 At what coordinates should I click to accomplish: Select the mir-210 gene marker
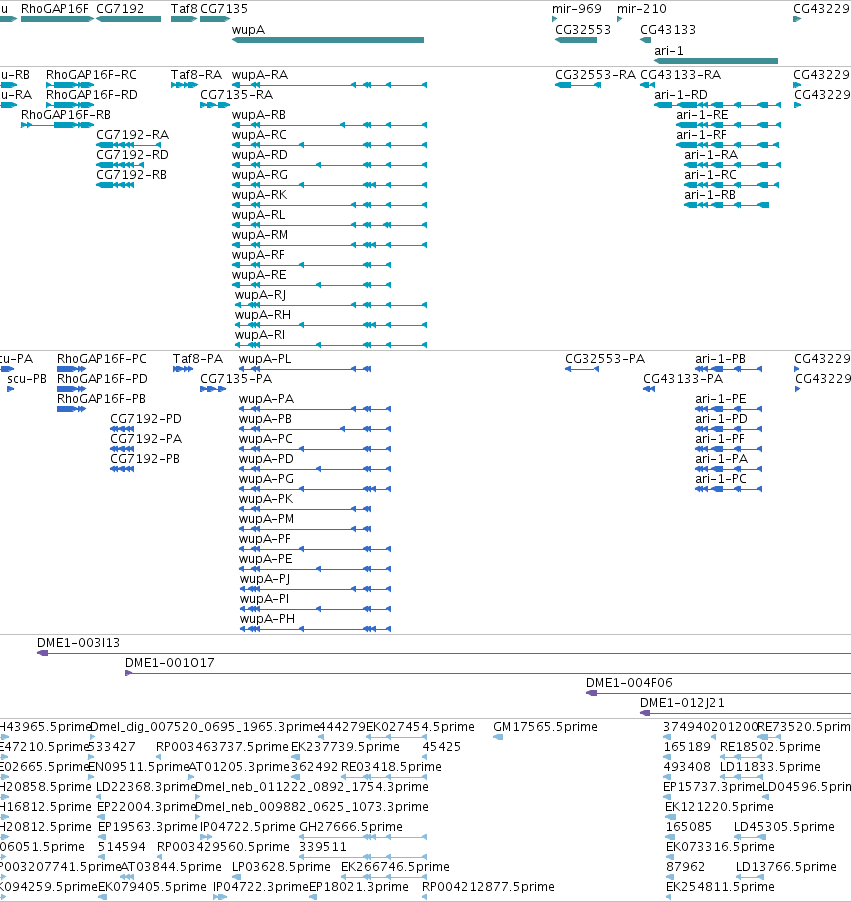(619, 19)
